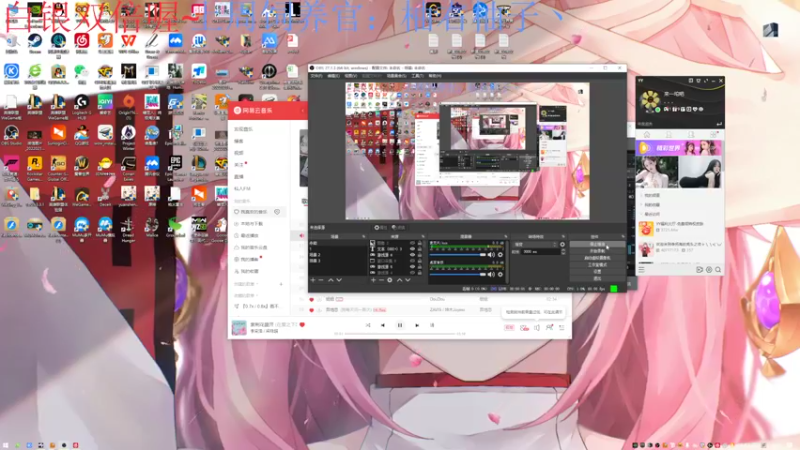Click Start Recording in OBS controls
Screen dimensions: 800x450
[x=597, y=251]
